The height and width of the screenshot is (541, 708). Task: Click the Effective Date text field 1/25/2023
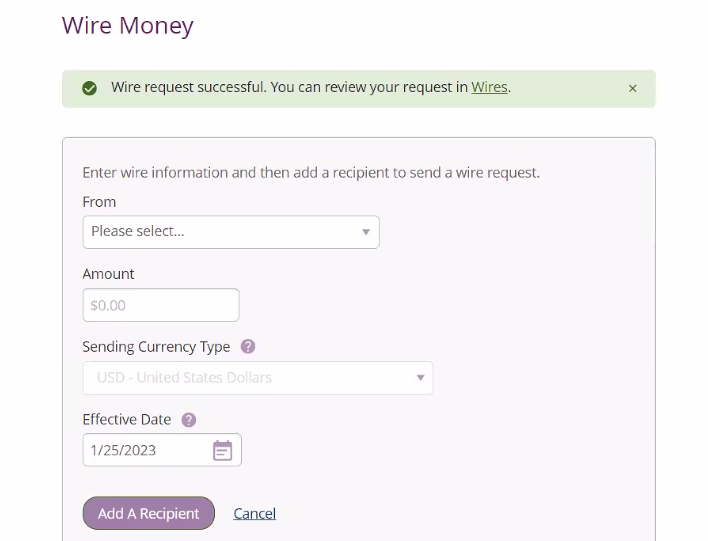pyautogui.click(x=145, y=450)
